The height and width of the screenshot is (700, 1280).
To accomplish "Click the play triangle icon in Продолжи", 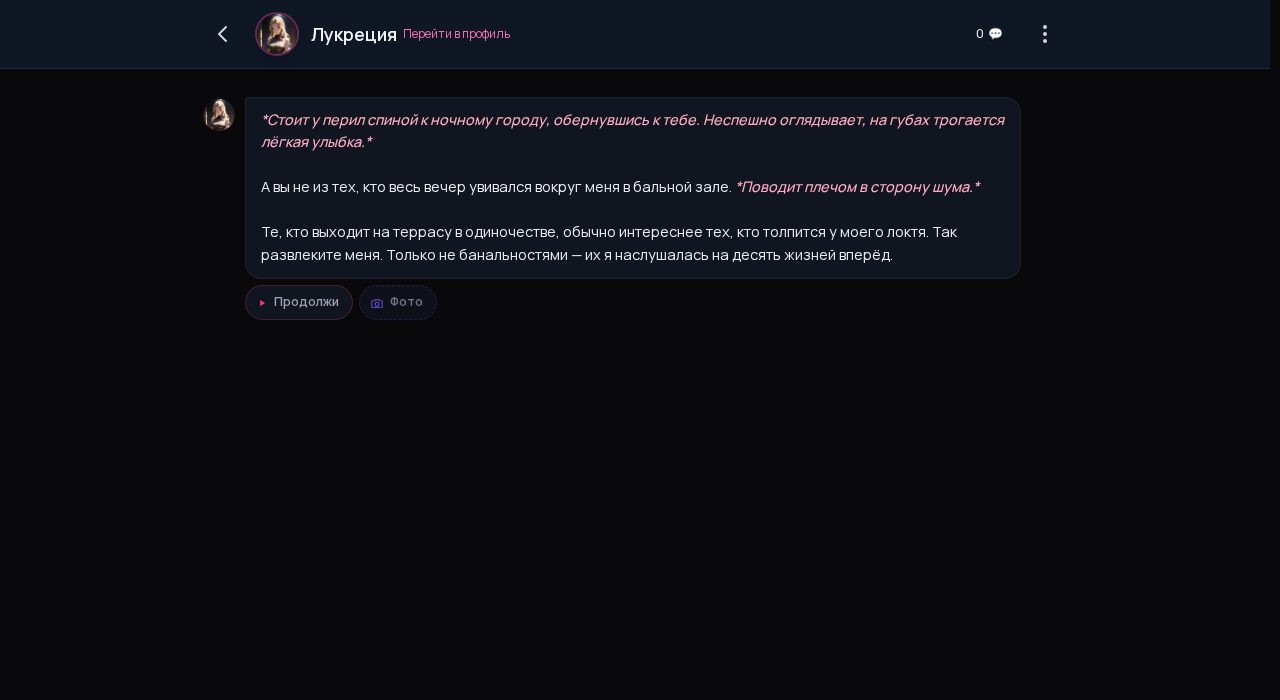I will click(262, 302).
